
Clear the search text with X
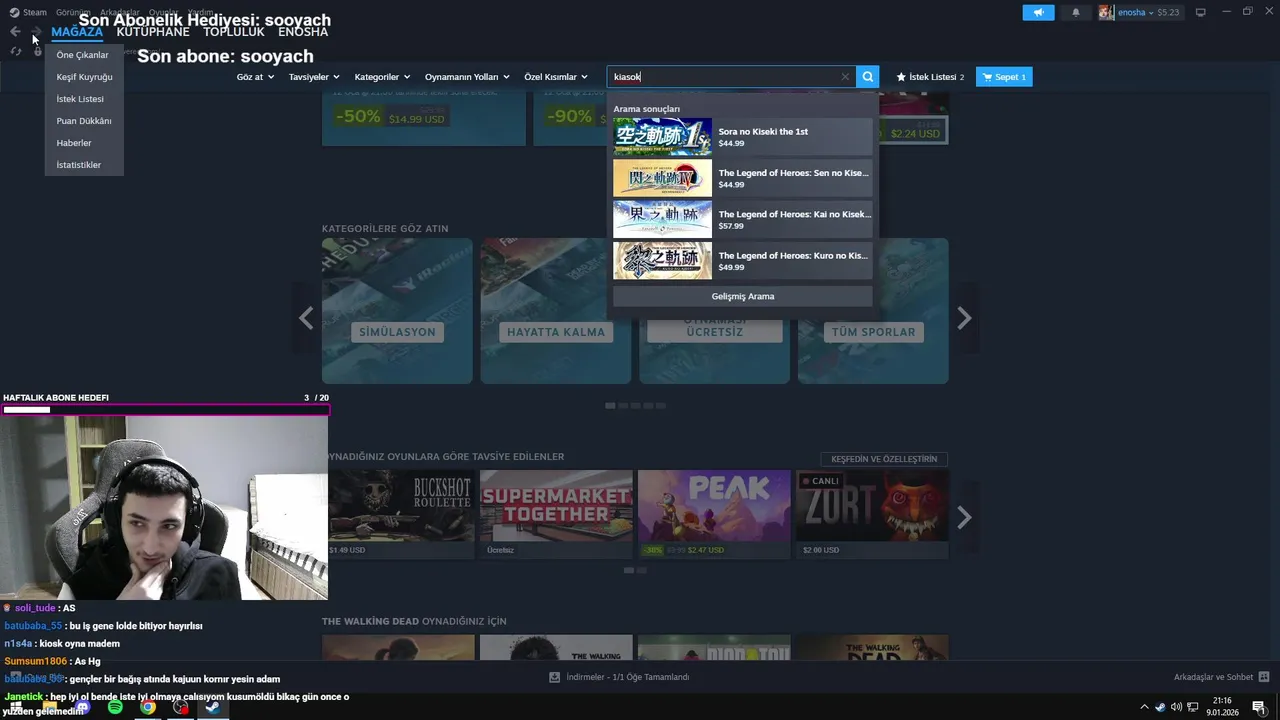(x=845, y=77)
